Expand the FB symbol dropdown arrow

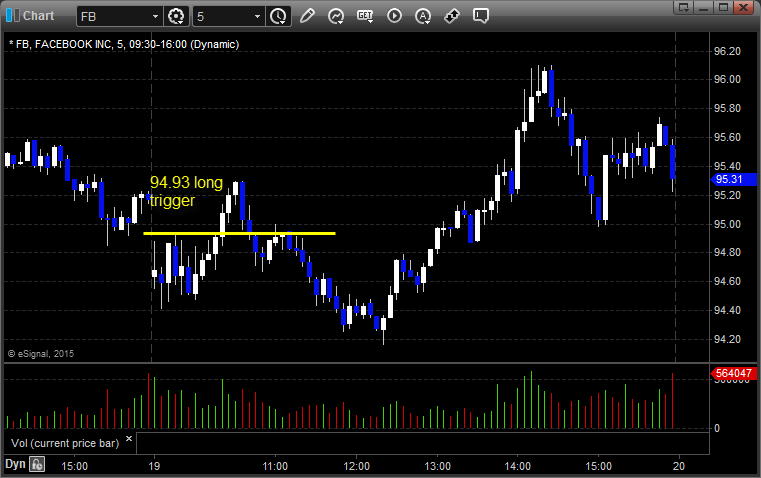point(155,16)
